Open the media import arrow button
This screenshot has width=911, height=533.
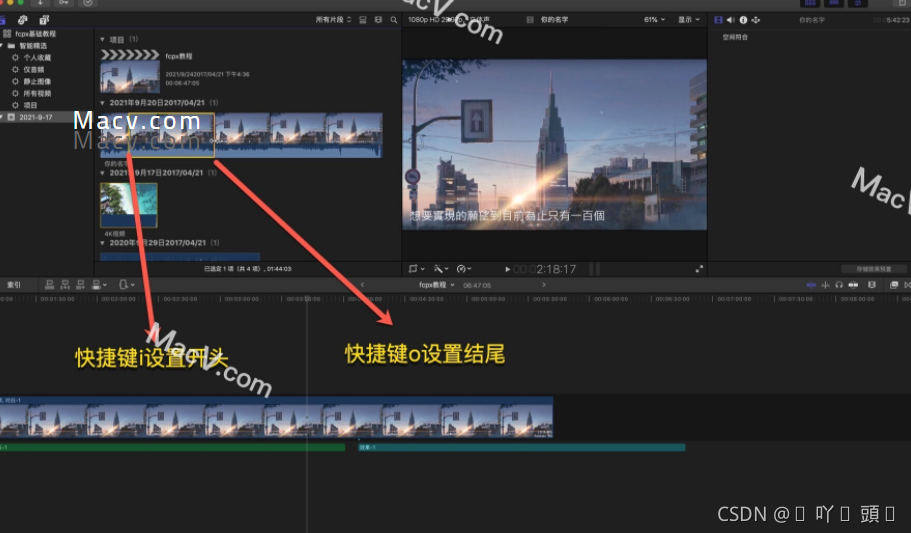tap(41, 3)
